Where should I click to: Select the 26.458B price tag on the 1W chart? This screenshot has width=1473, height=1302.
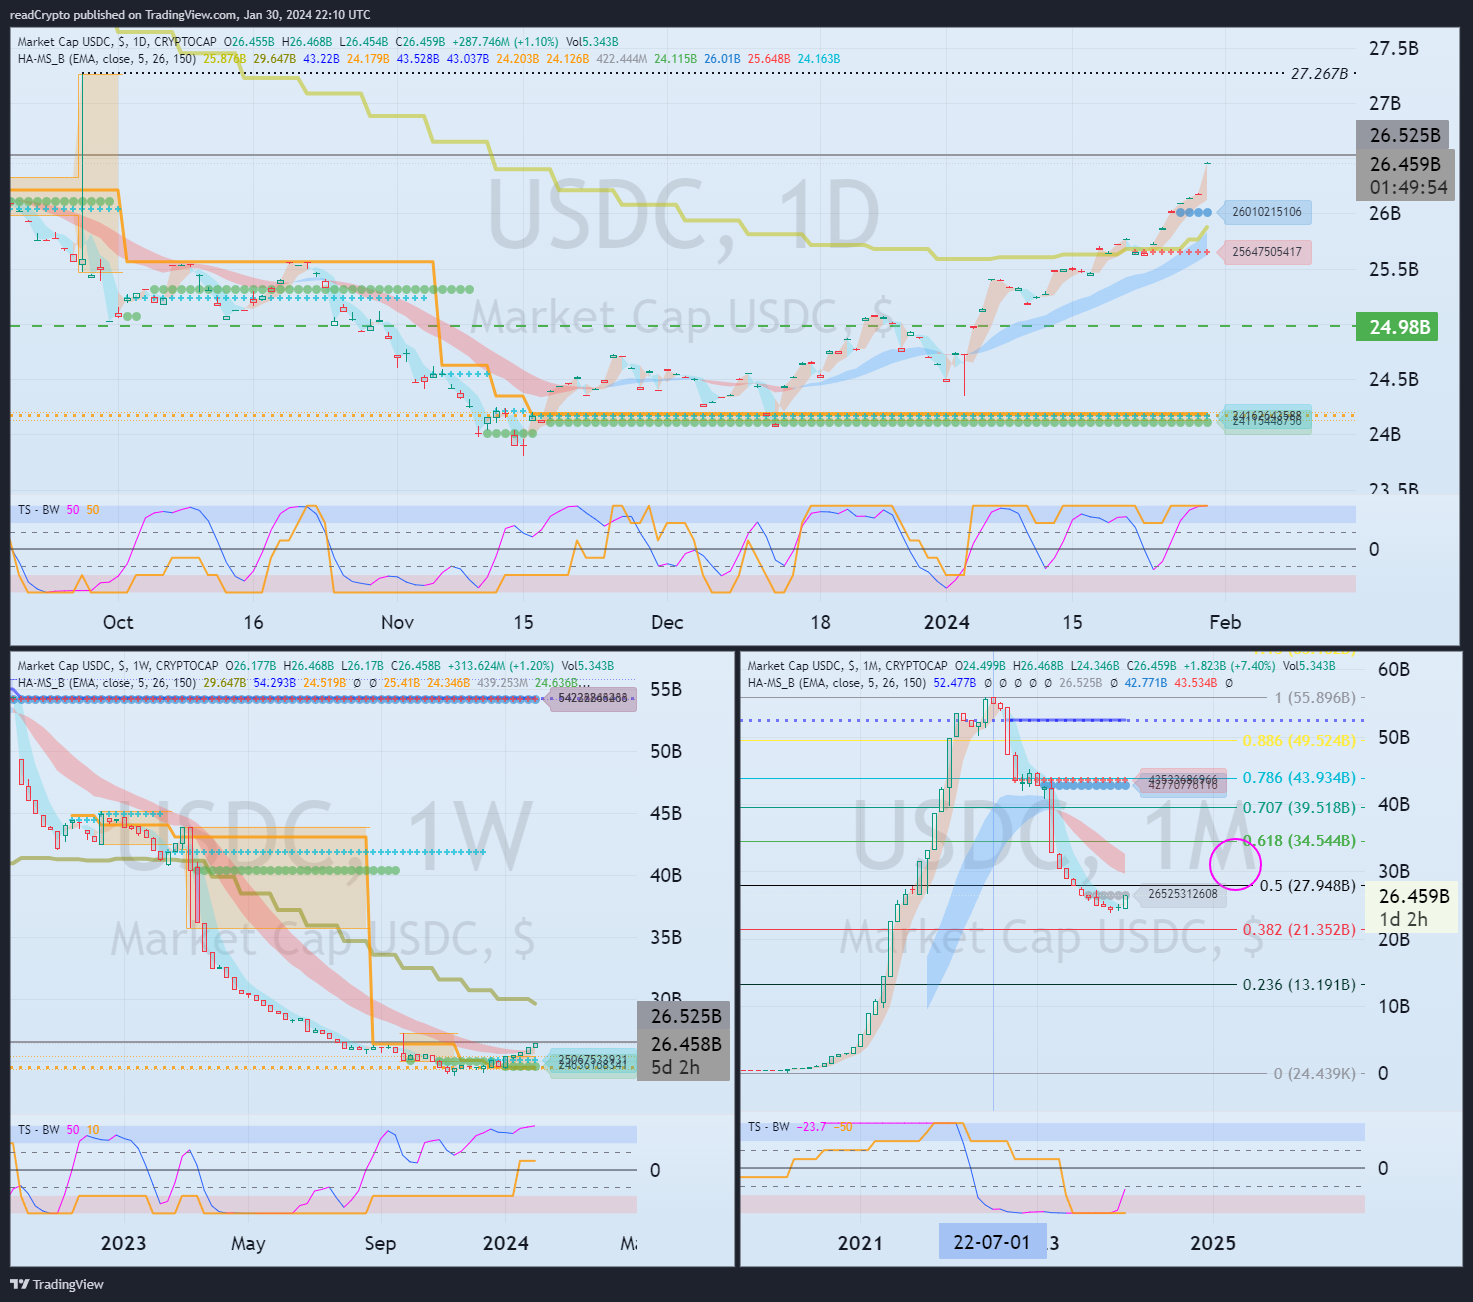point(684,1044)
